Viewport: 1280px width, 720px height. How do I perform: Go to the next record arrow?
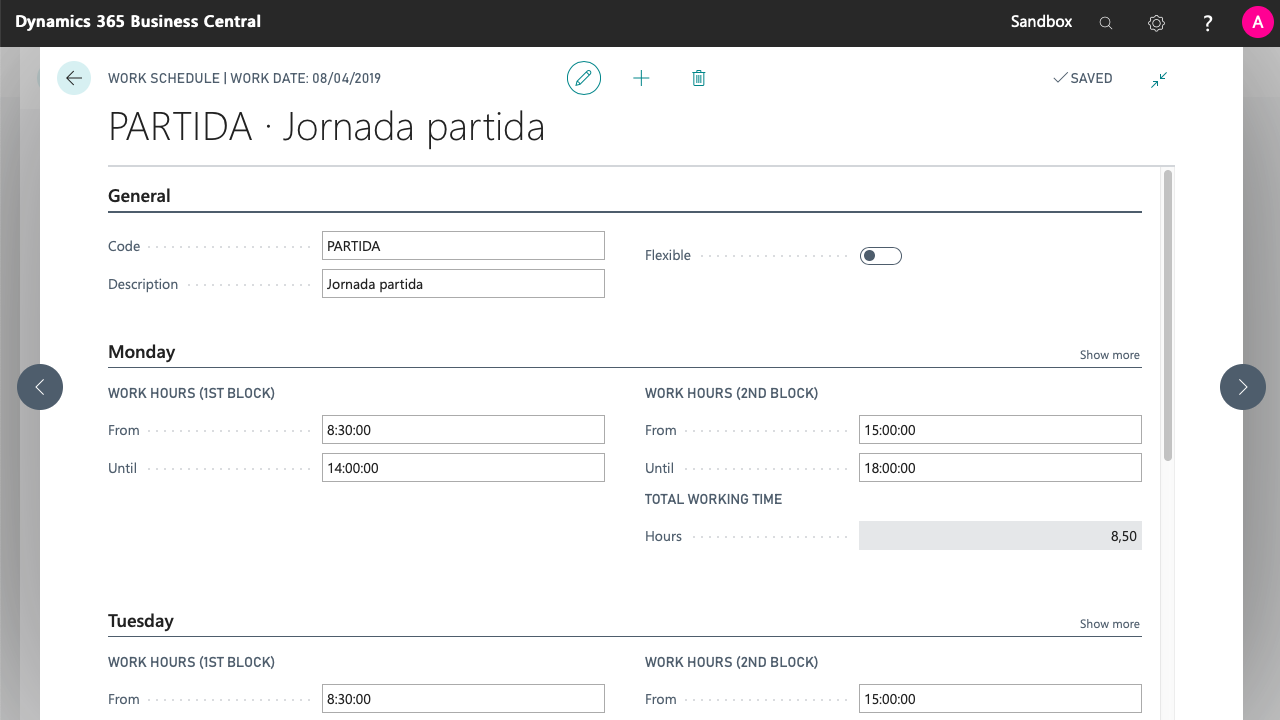pyautogui.click(x=1242, y=387)
